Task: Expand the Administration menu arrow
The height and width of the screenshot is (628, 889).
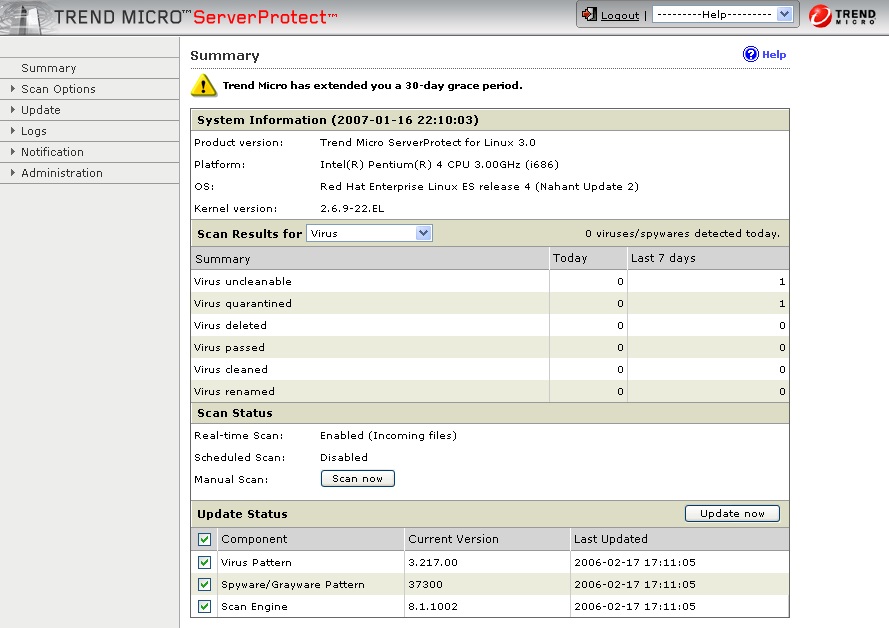Action: 13,173
